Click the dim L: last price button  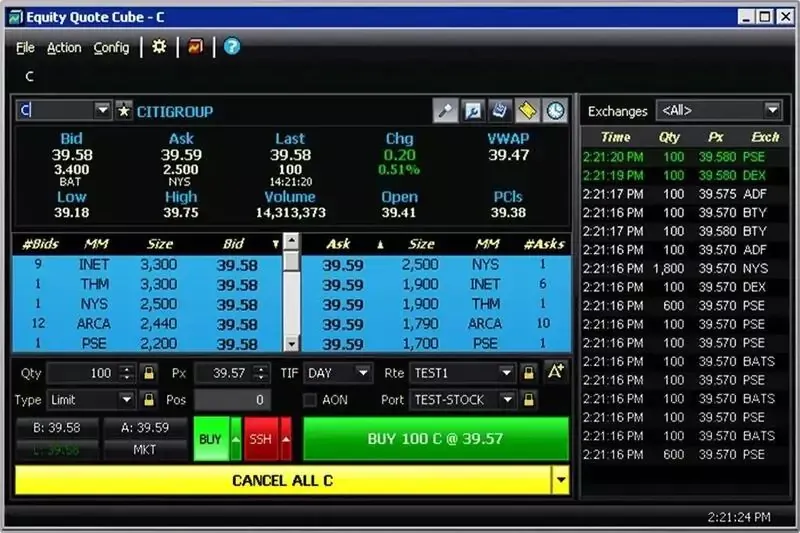point(57,450)
